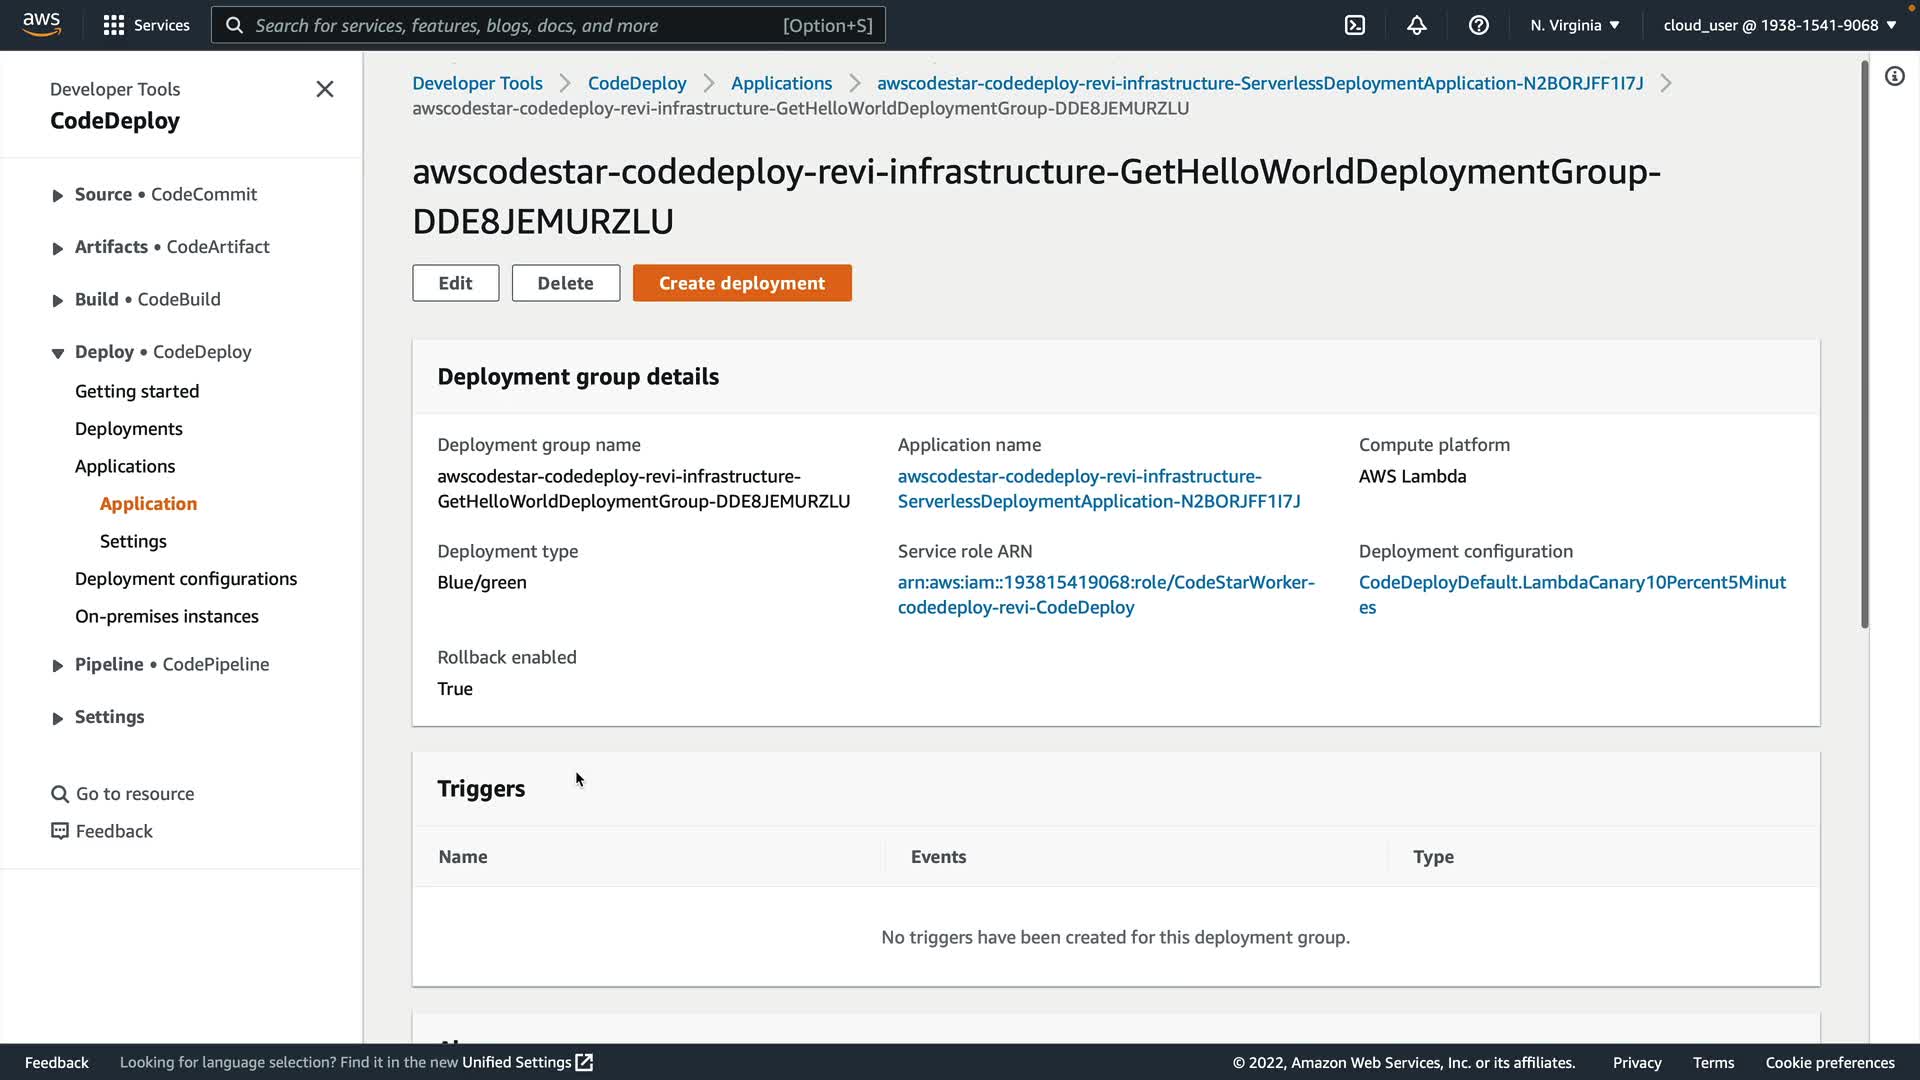Open the info panel icon at right

[x=1895, y=76]
